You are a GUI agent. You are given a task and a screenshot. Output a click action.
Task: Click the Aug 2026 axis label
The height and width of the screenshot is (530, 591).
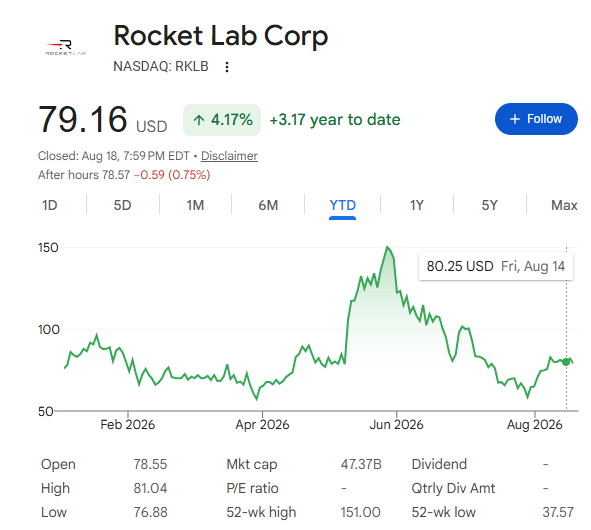[534, 425]
